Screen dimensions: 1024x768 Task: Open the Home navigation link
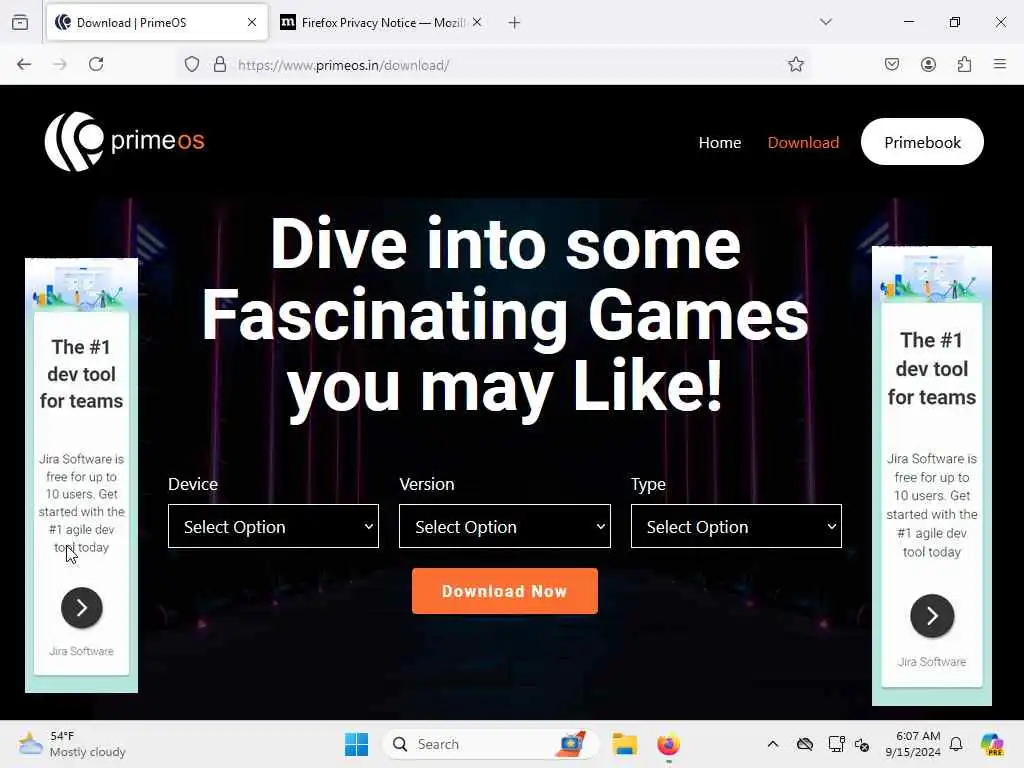coord(720,142)
